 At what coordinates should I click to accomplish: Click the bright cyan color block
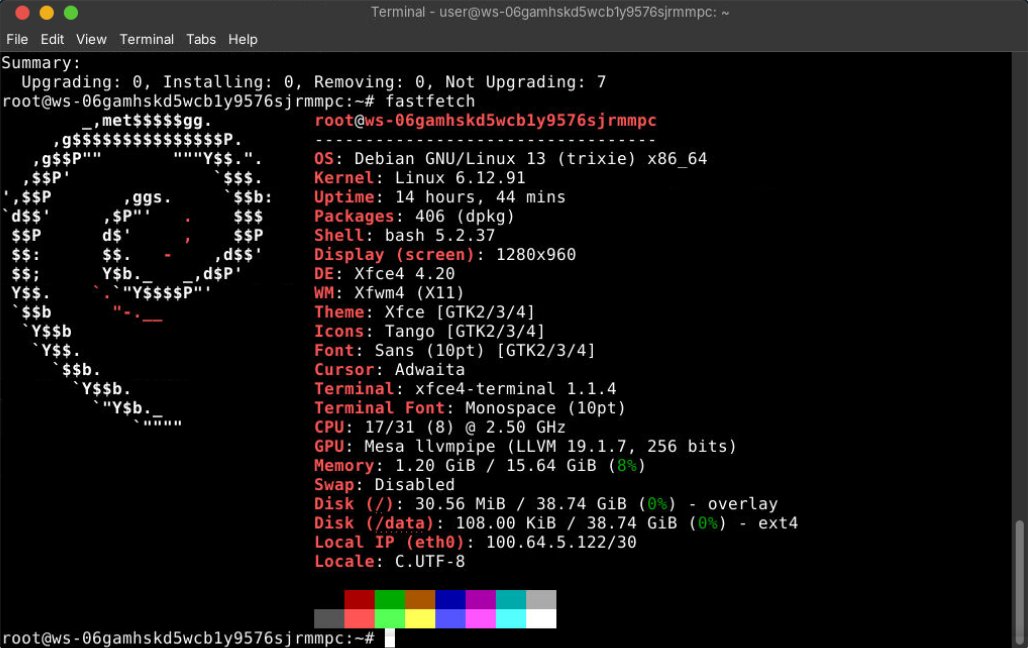511,618
